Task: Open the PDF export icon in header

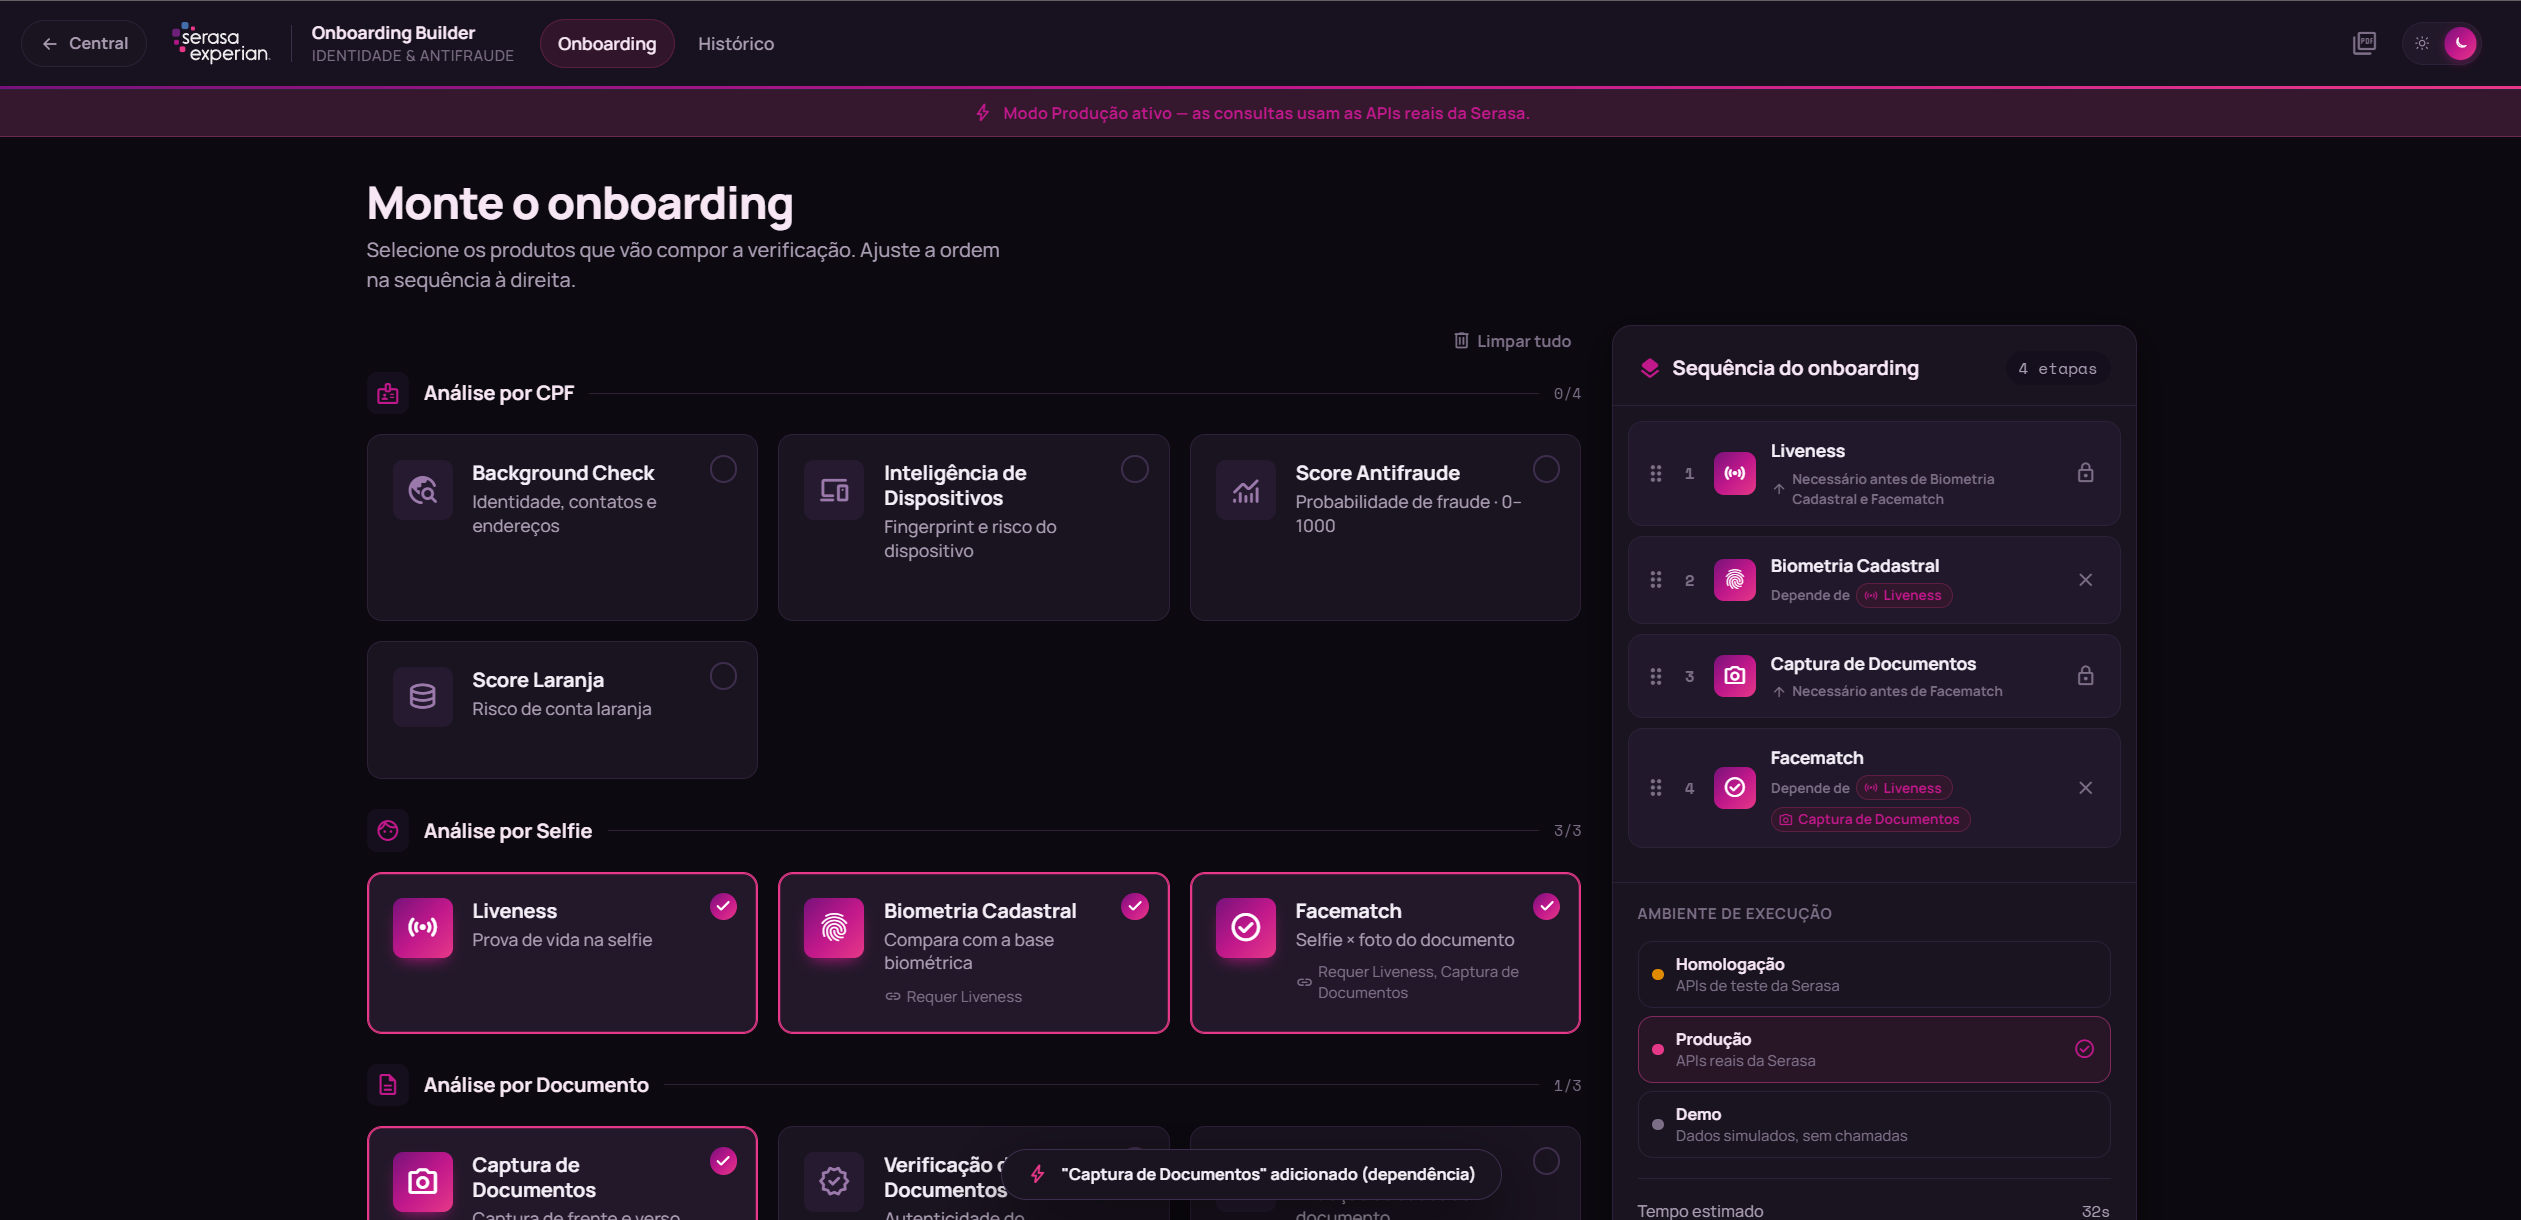Action: [2364, 43]
